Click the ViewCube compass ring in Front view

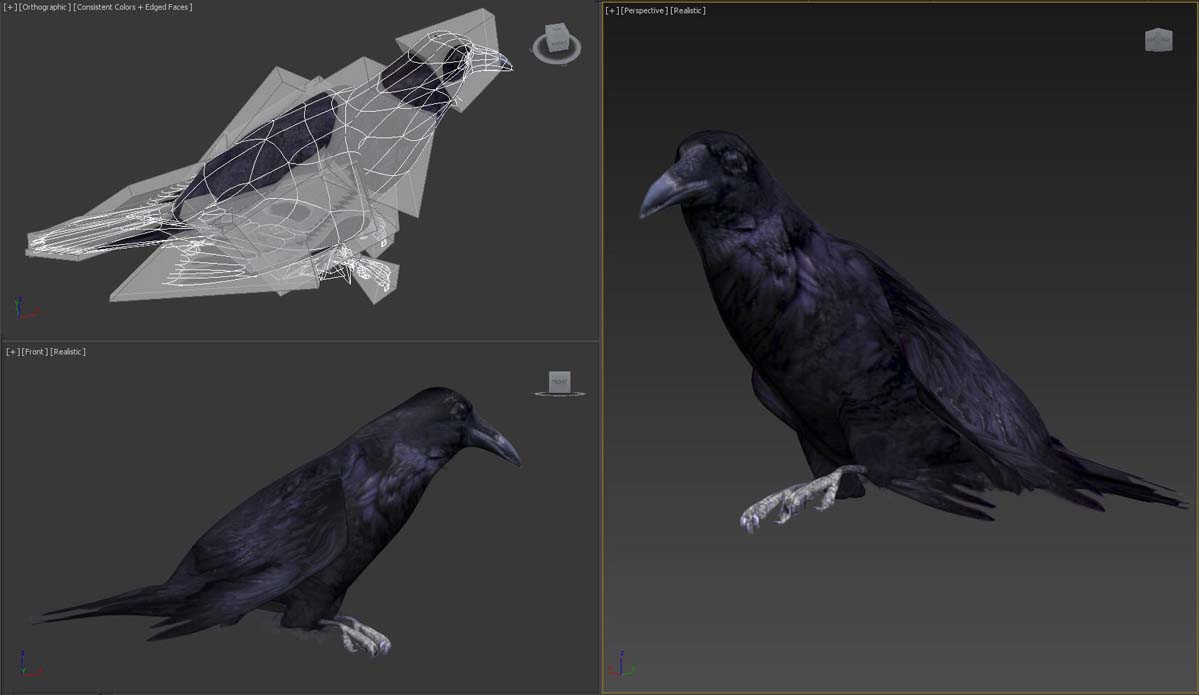pyautogui.click(x=560, y=395)
